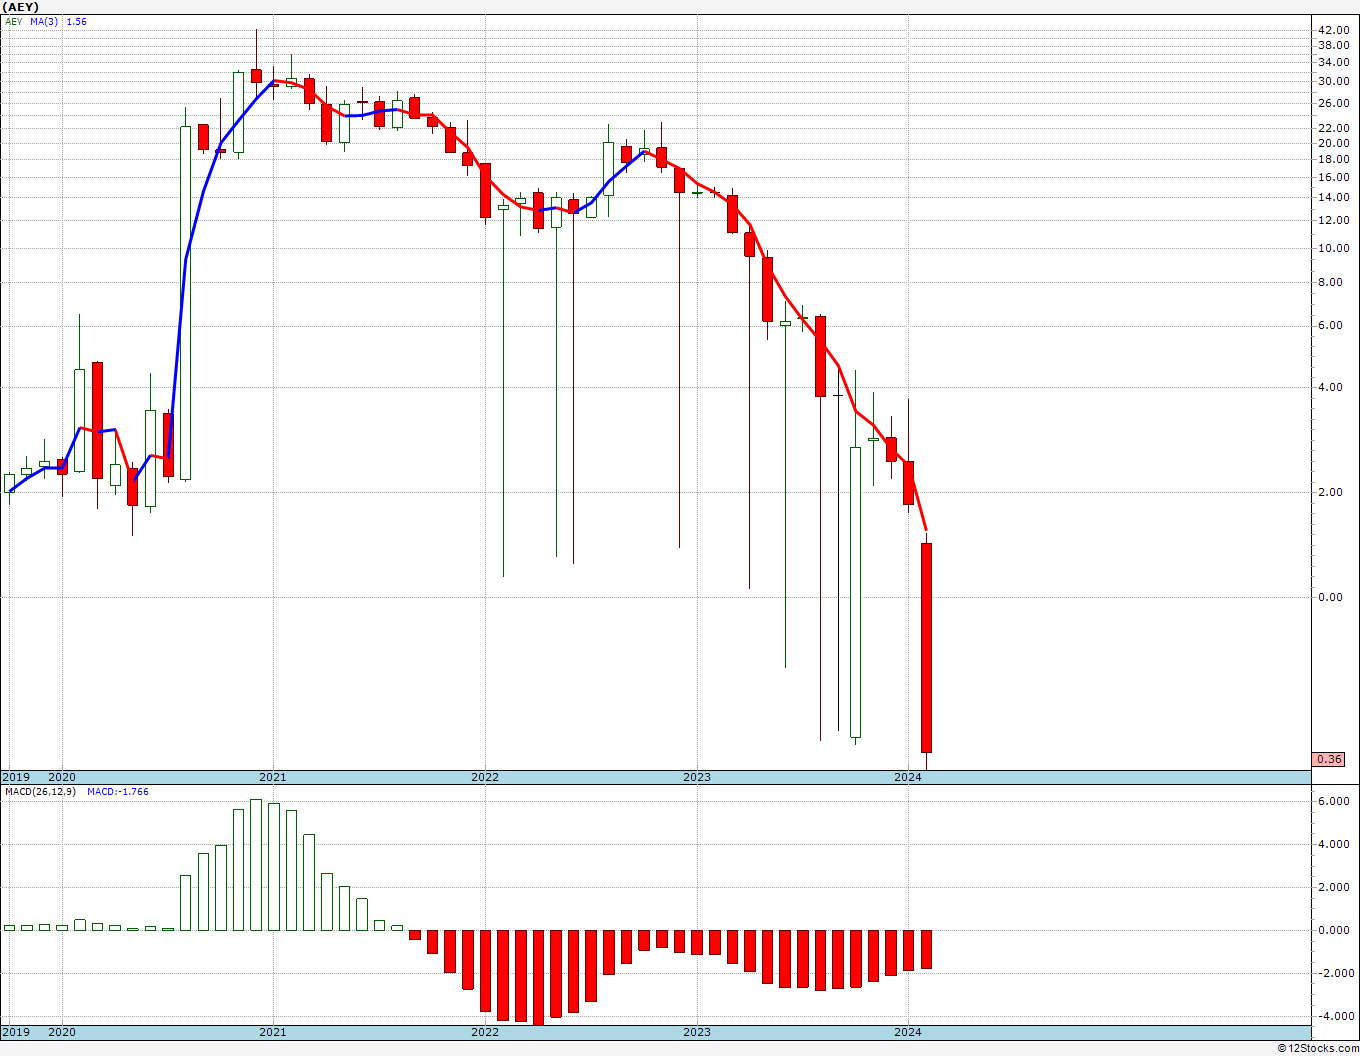Click the 12.00 price axis label
This screenshot has width=1360, height=1056.
coord(1334,220)
